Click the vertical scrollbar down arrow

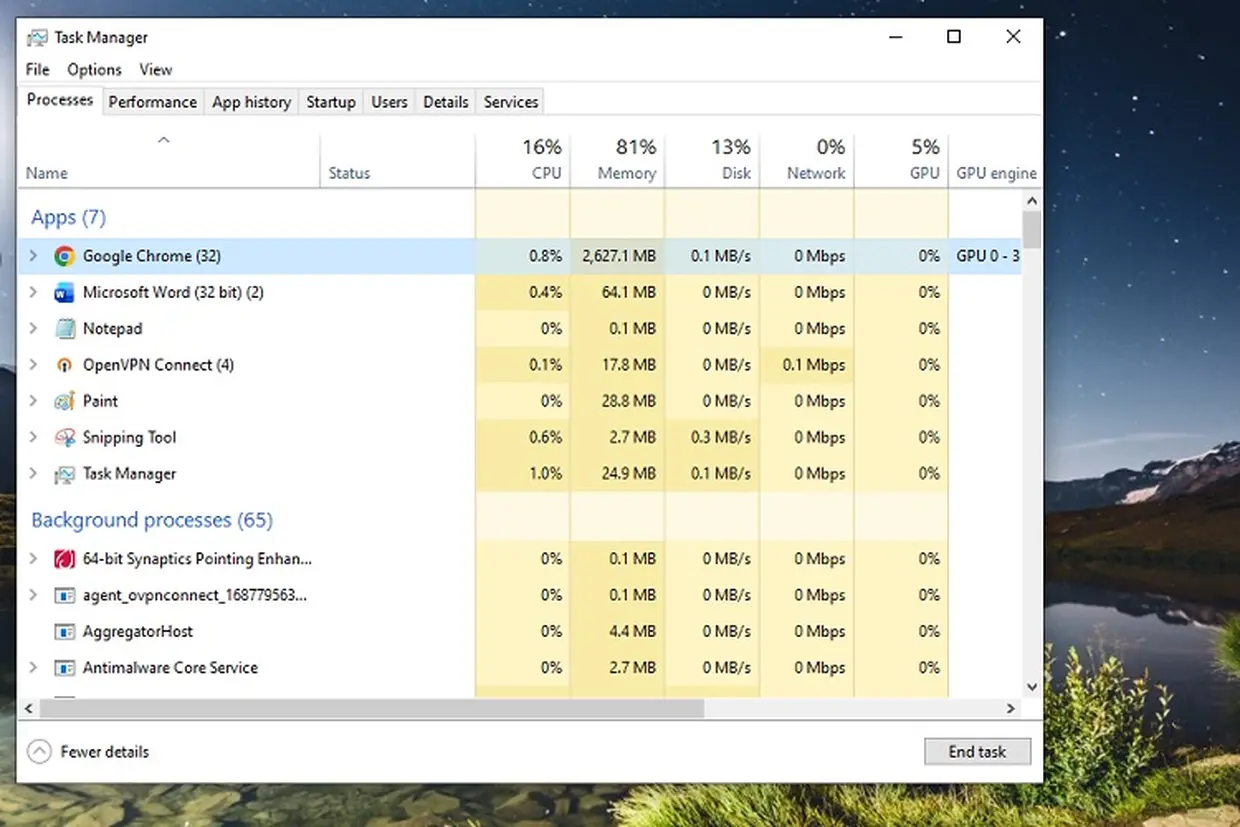coord(1032,687)
